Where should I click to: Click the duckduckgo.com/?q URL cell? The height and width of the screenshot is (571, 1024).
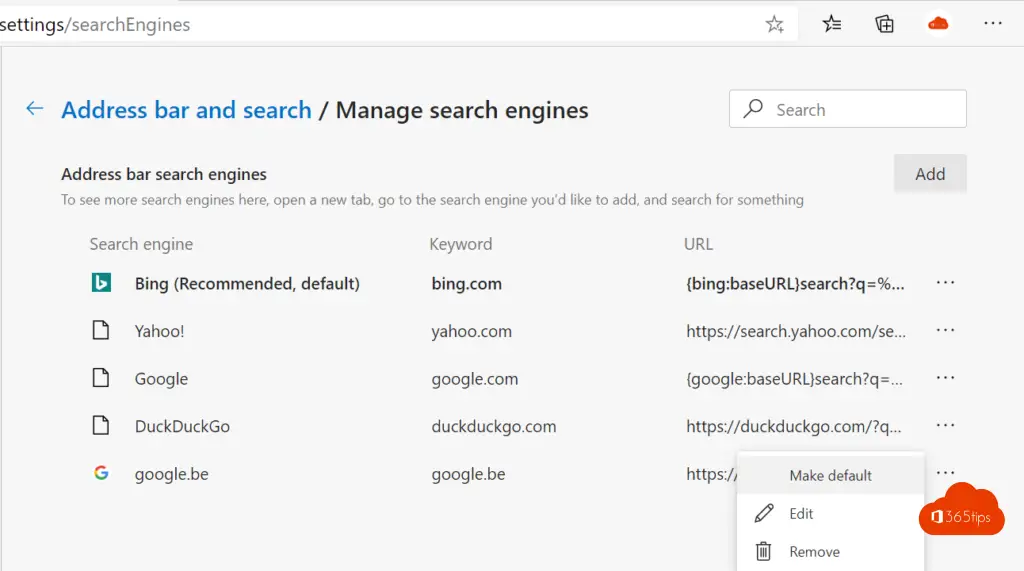coord(793,427)
